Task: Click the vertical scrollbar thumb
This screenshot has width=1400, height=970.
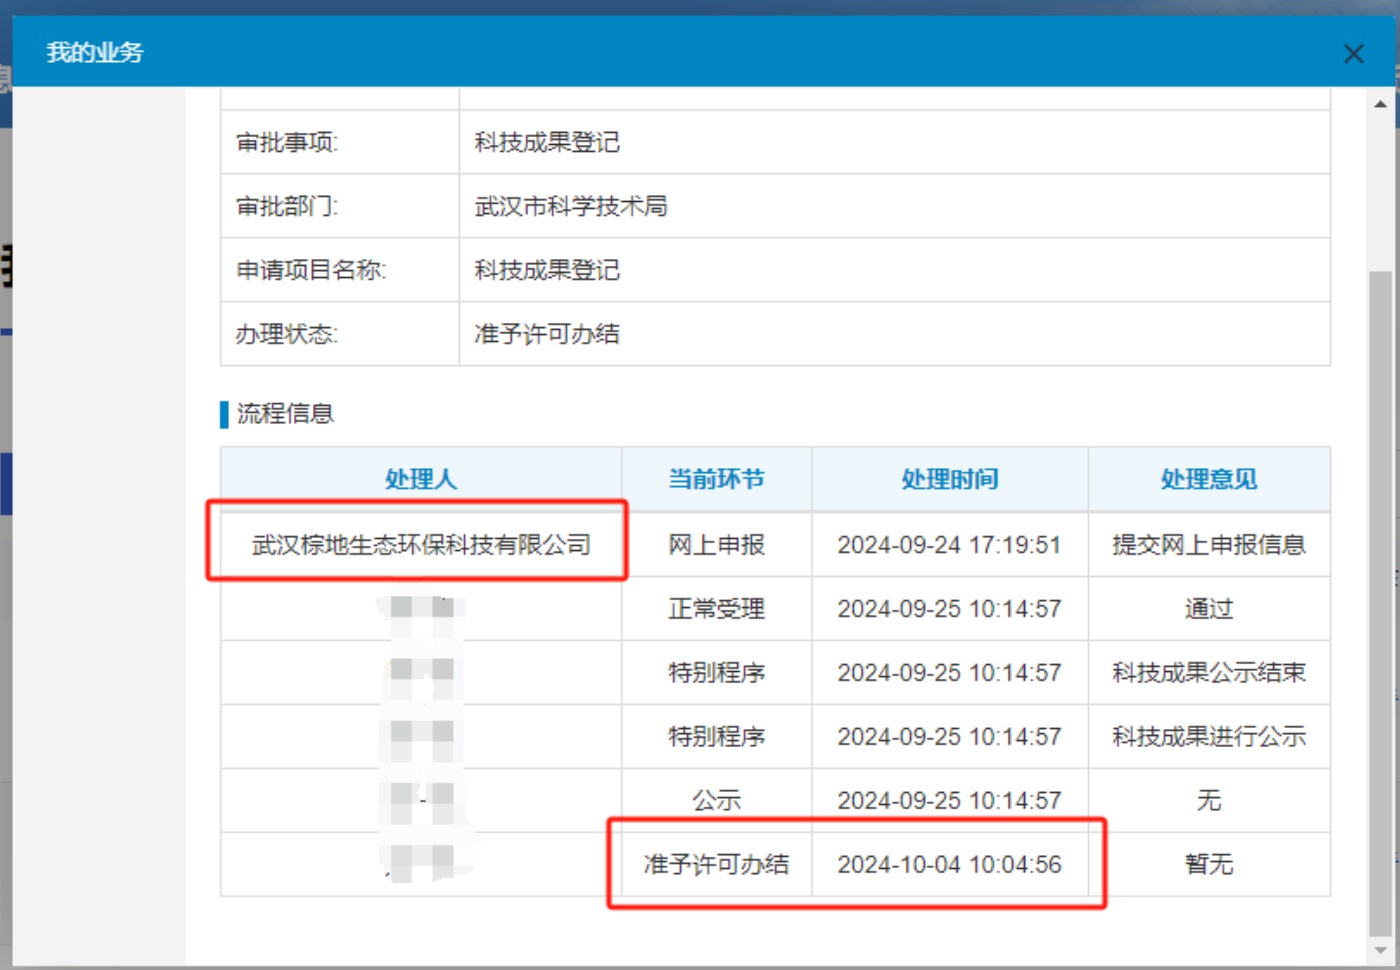Action: (1380, 600)
